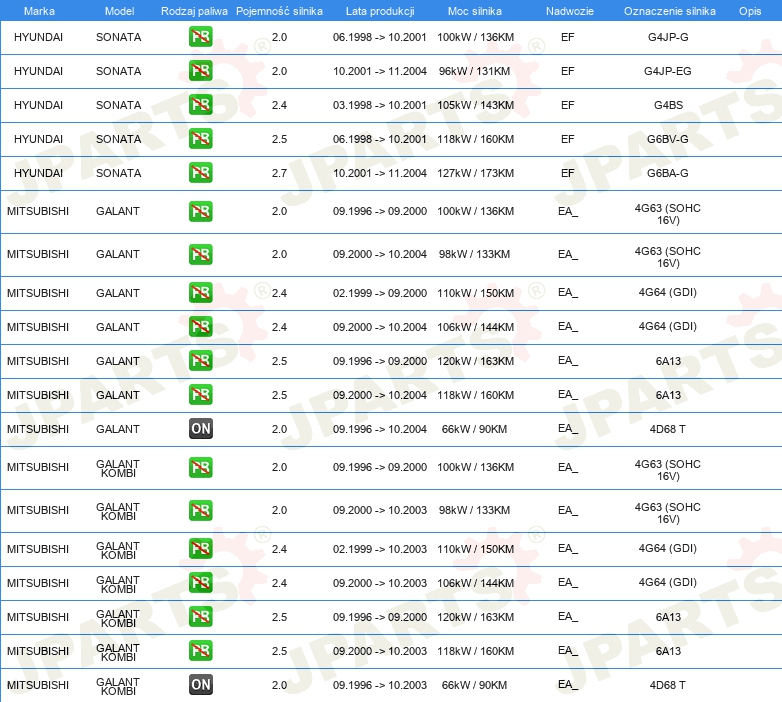Select engine code G4JP-EG
The width and height of the screenshot is (782, 702).
coord(668,71)
